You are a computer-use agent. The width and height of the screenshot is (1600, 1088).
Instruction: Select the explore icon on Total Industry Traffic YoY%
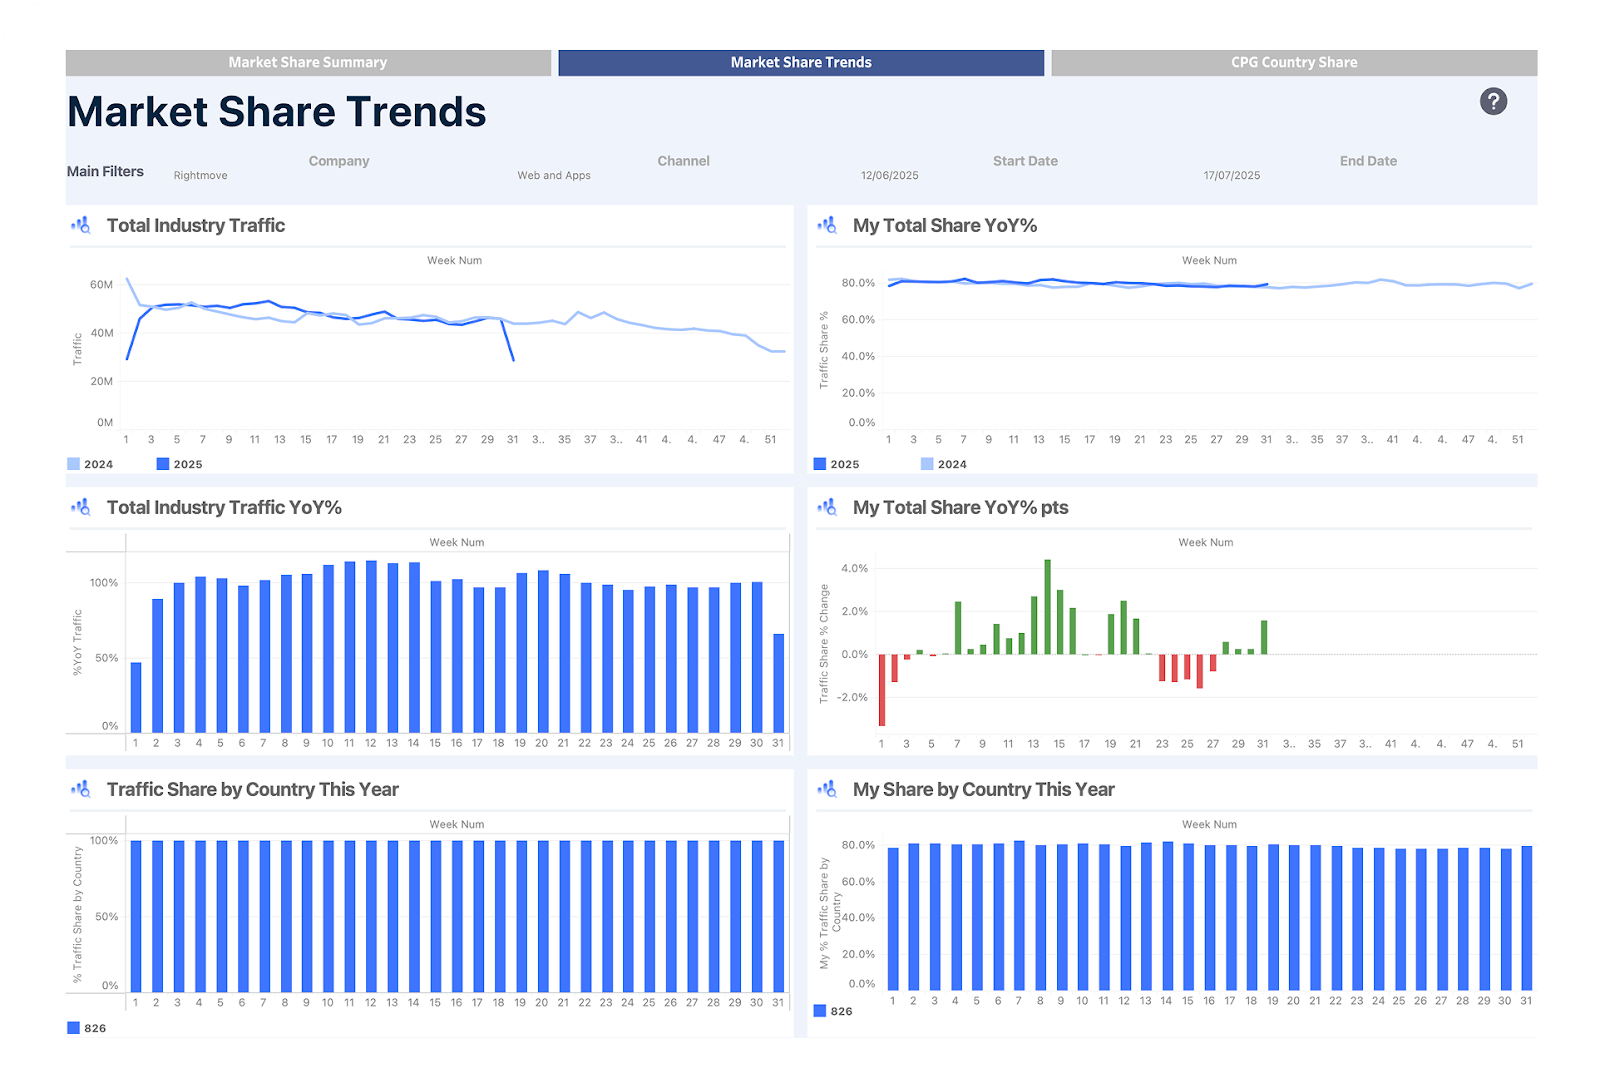point(81,507)
